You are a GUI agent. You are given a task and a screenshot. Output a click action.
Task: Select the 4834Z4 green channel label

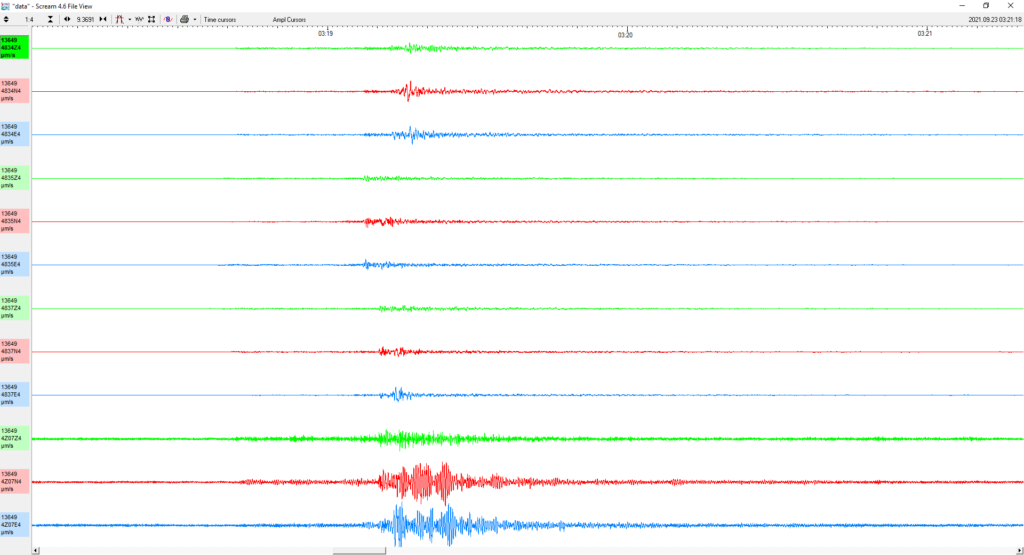14,48
